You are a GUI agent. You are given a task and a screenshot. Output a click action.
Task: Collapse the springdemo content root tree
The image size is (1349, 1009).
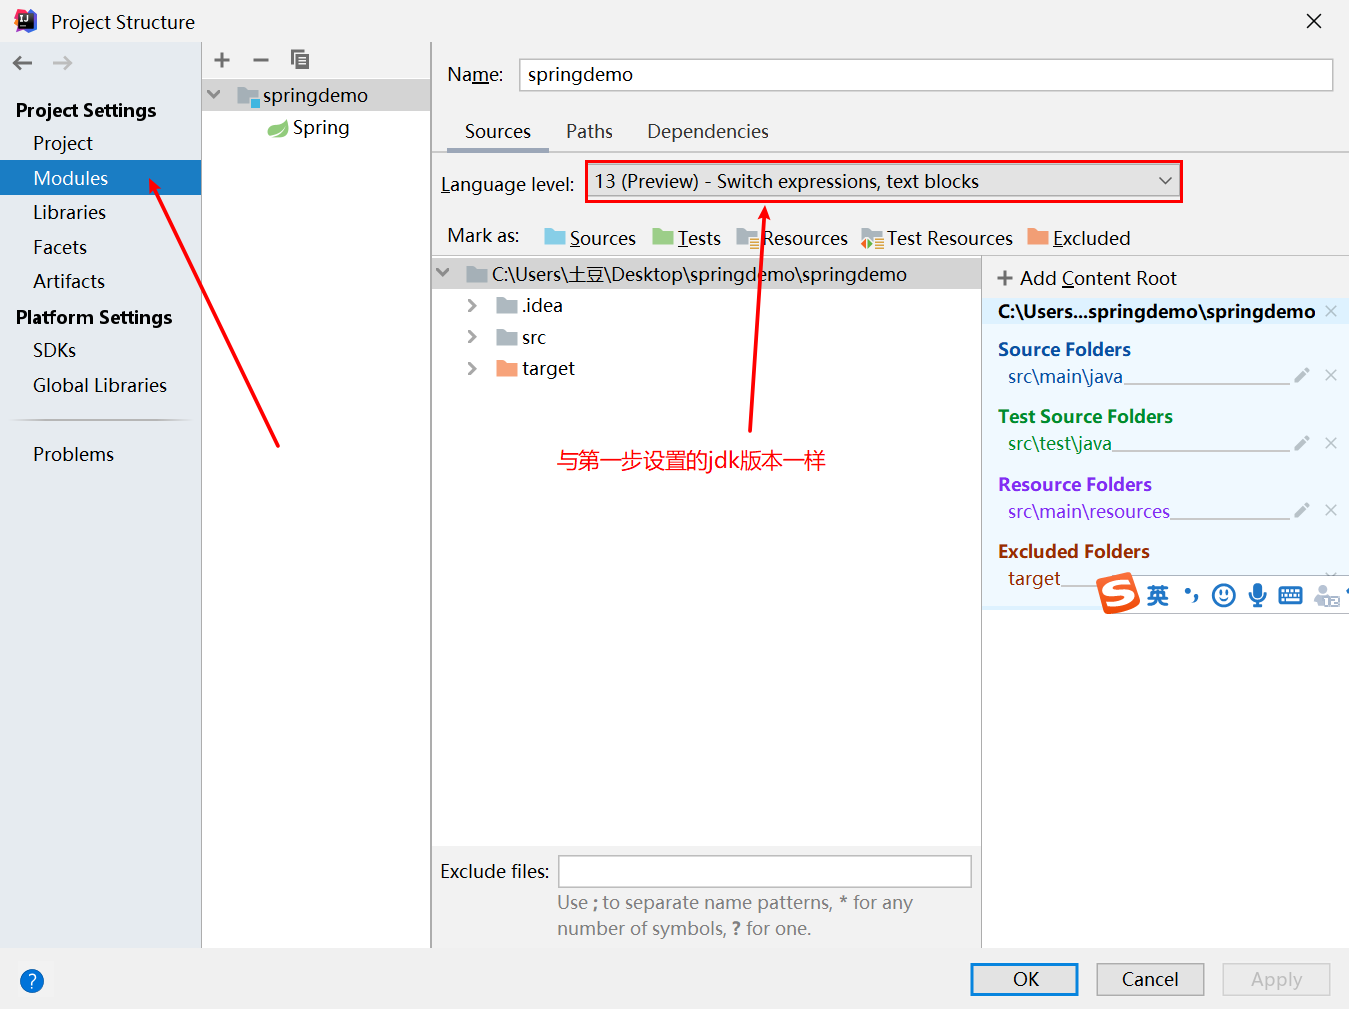click(442, 272)
